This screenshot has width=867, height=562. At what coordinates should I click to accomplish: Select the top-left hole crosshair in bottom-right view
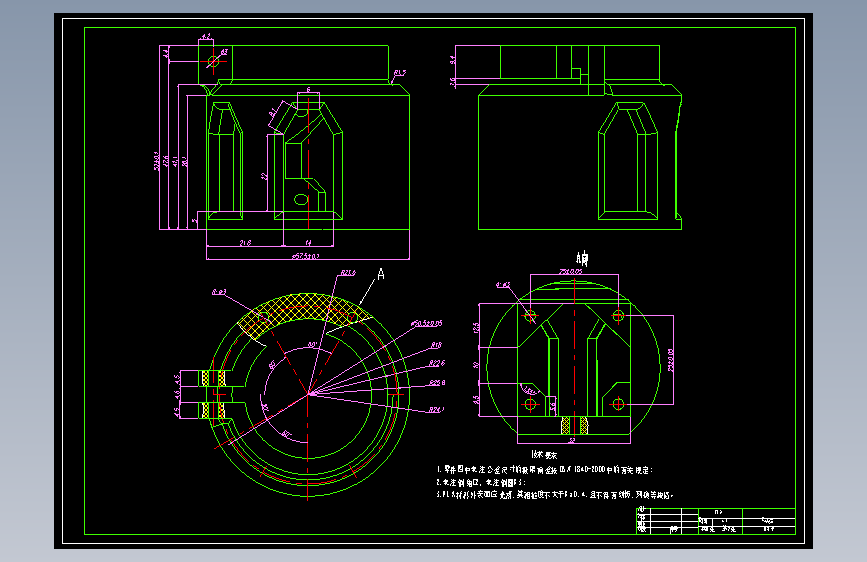point(530,316)
